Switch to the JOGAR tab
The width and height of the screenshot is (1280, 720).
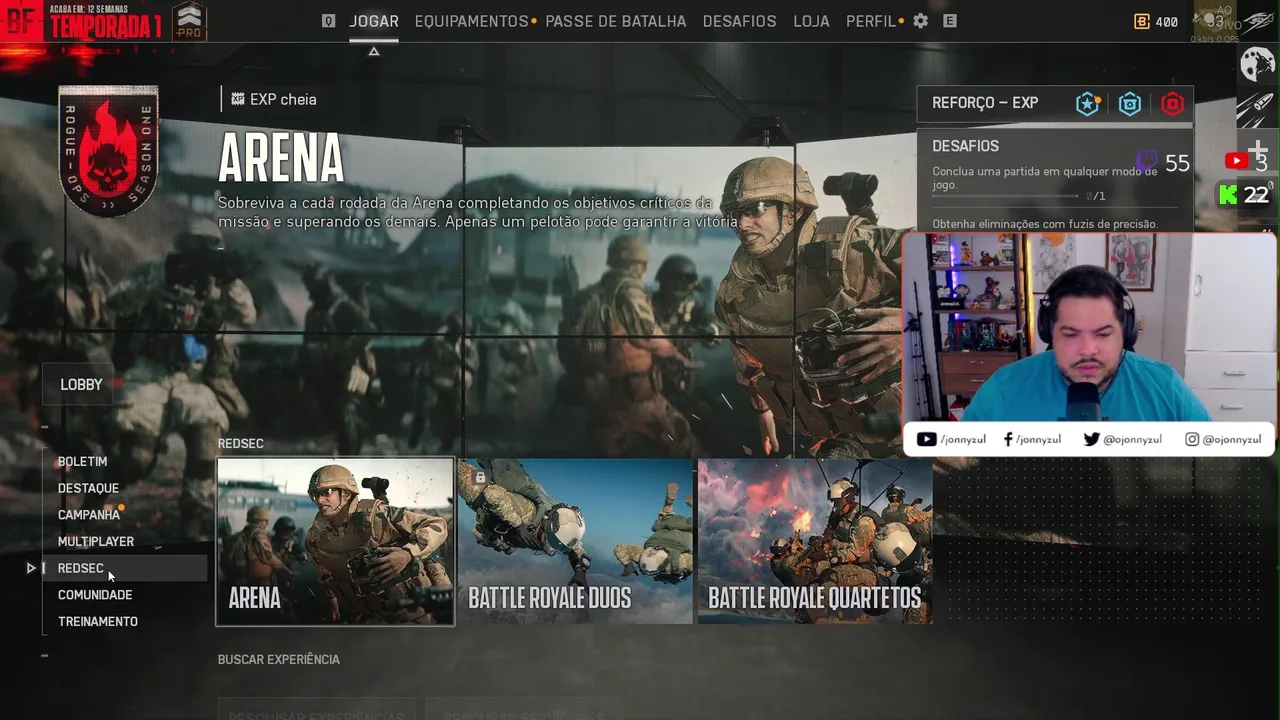click(x=374, y=21)
